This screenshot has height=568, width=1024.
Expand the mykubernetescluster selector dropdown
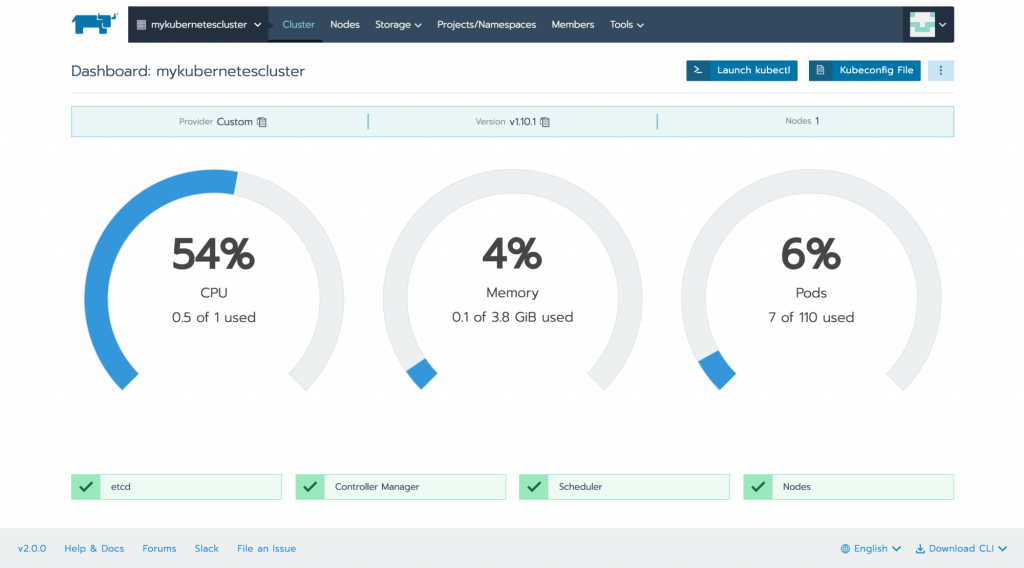tap(198, 24)
